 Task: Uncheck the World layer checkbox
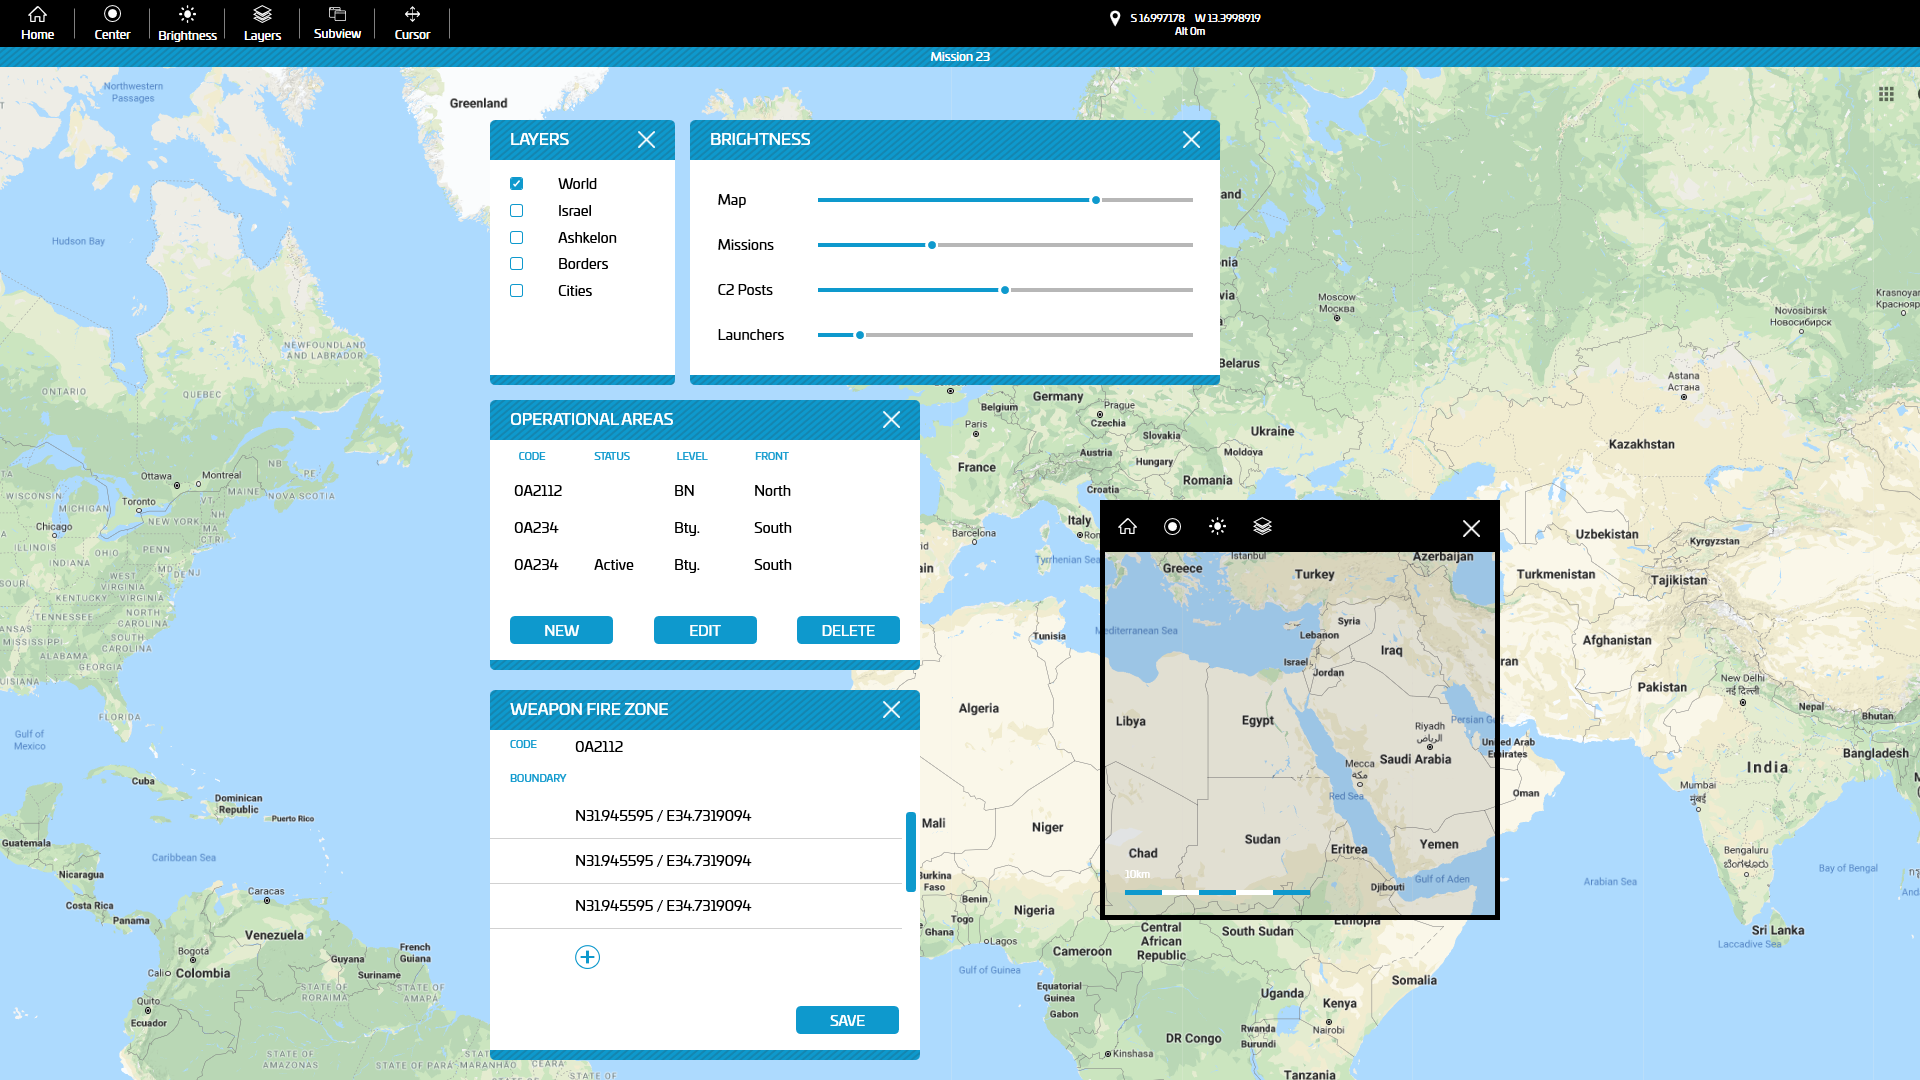click(x=516, y=184)
